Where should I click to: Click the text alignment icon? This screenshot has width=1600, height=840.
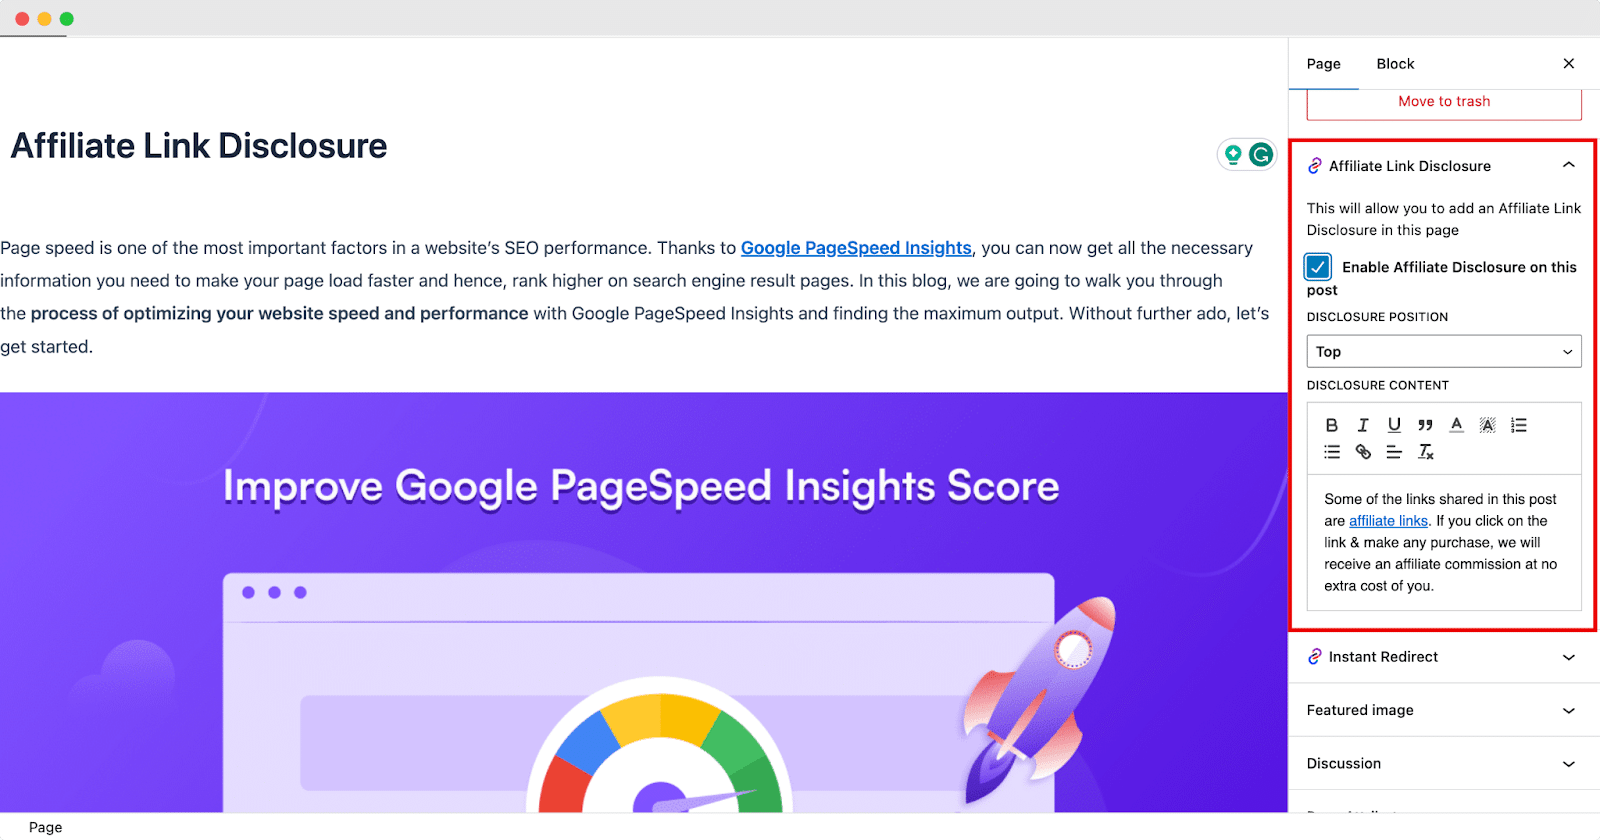pyautogui.click(x=1393, y=451)
